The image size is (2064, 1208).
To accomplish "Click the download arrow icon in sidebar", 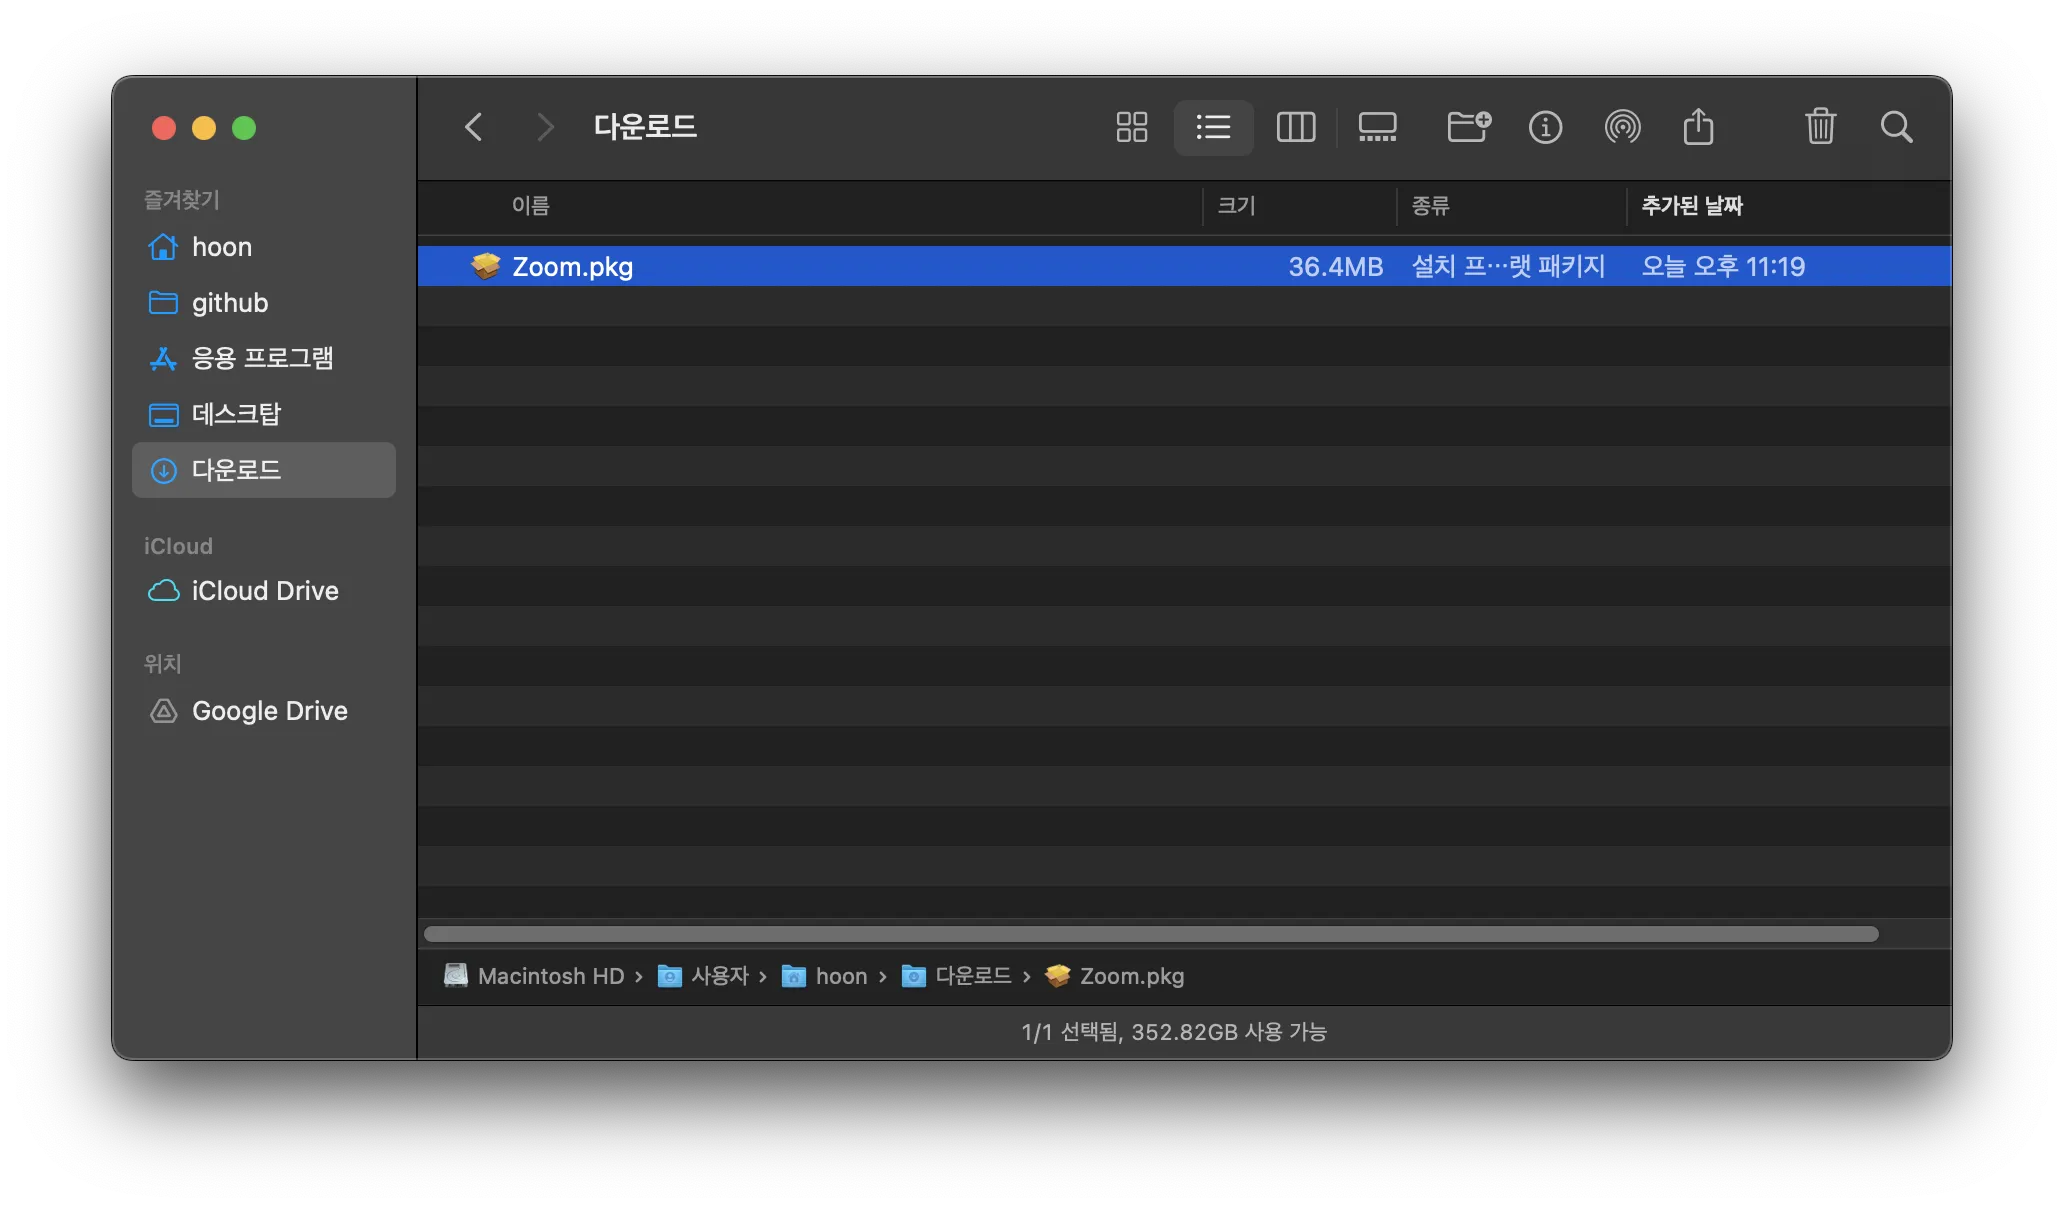I will [163, 470].
